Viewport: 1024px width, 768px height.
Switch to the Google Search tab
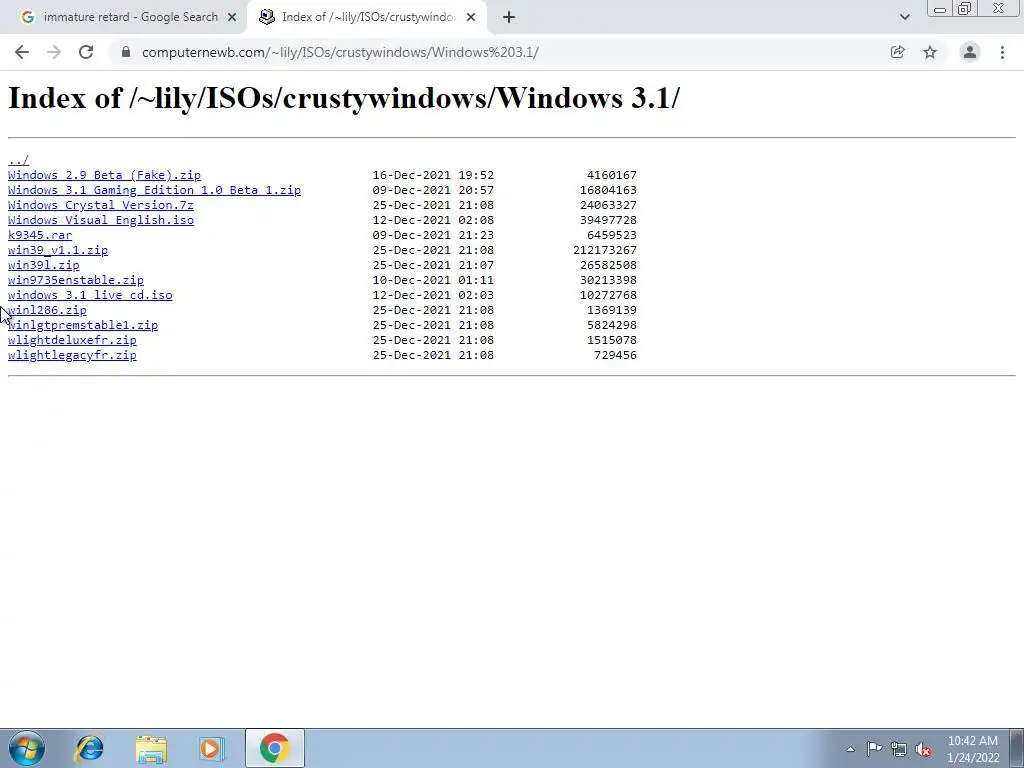coord(123,18)
